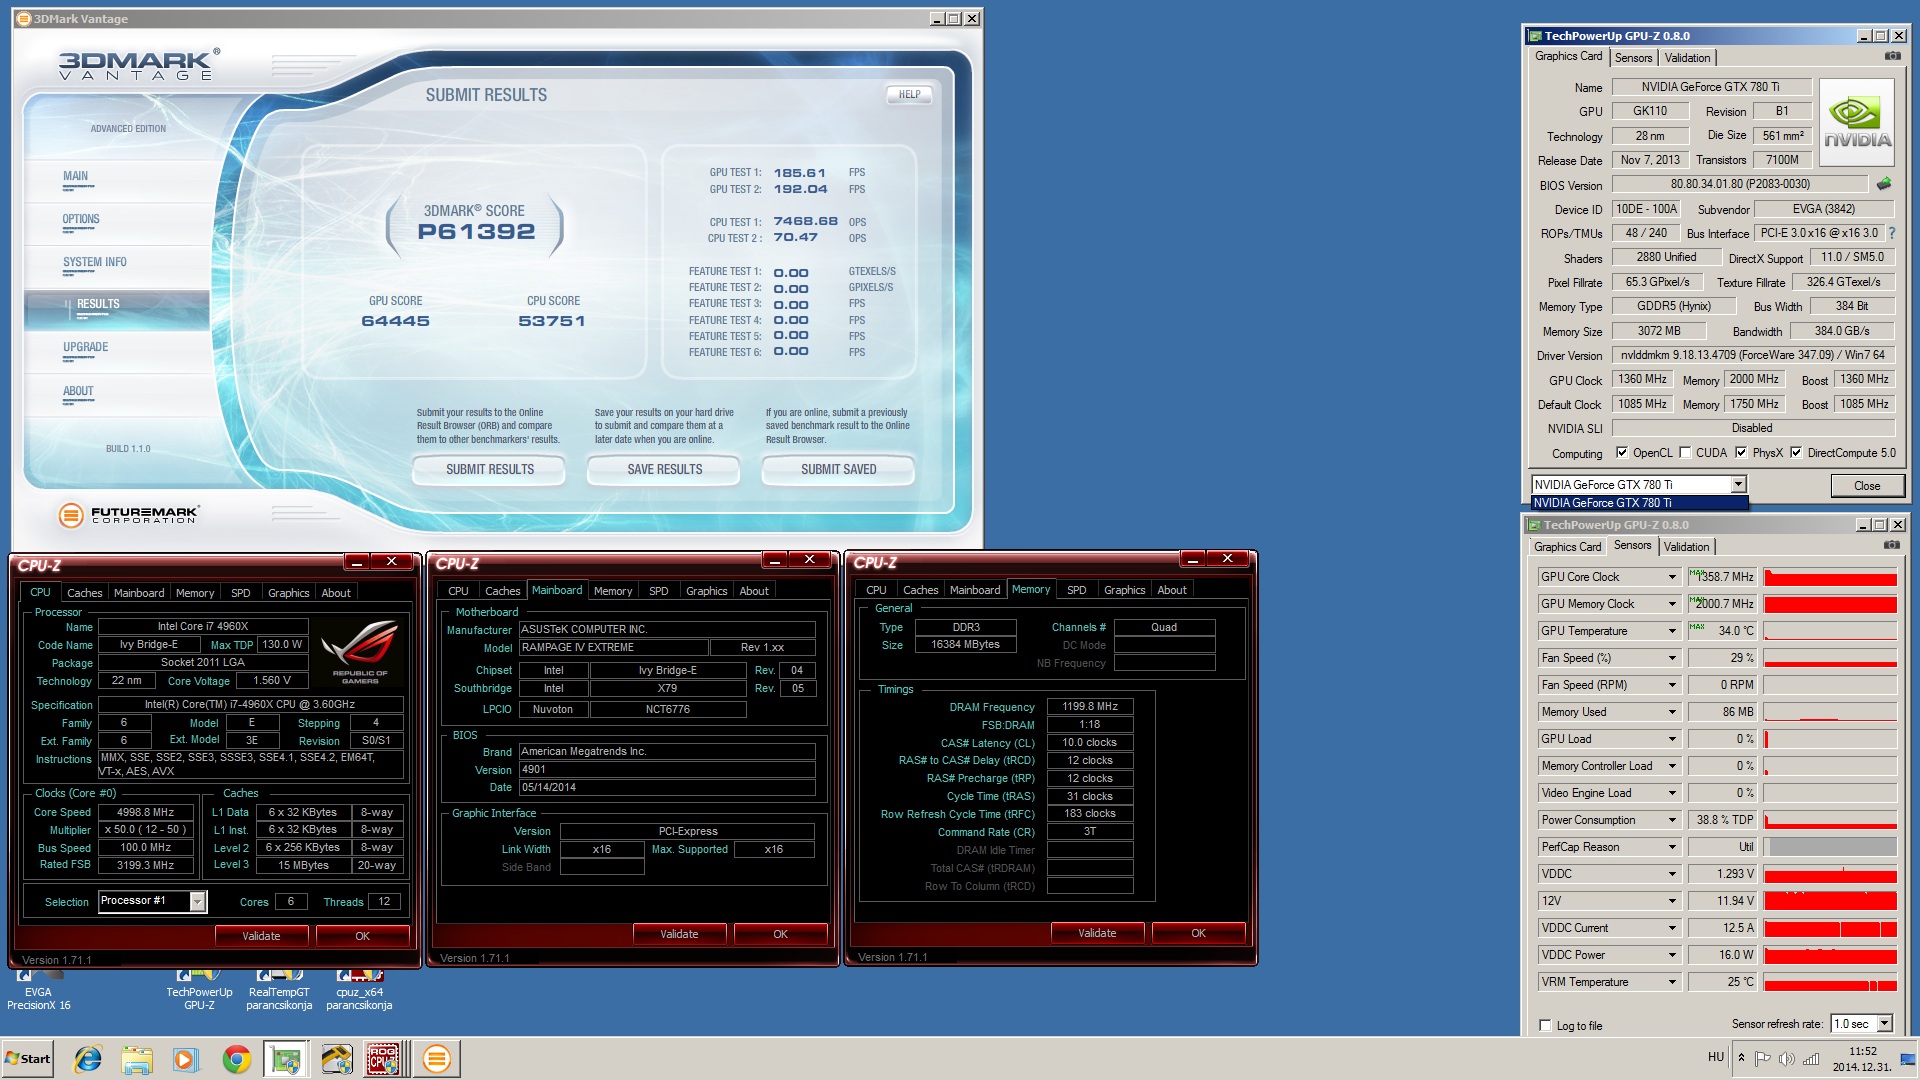Click the camera icon in GPU-Z Sensors window
The width and height of the screenshot is (1920, 1080).
pyautogui.click(x=1891, y=545)
